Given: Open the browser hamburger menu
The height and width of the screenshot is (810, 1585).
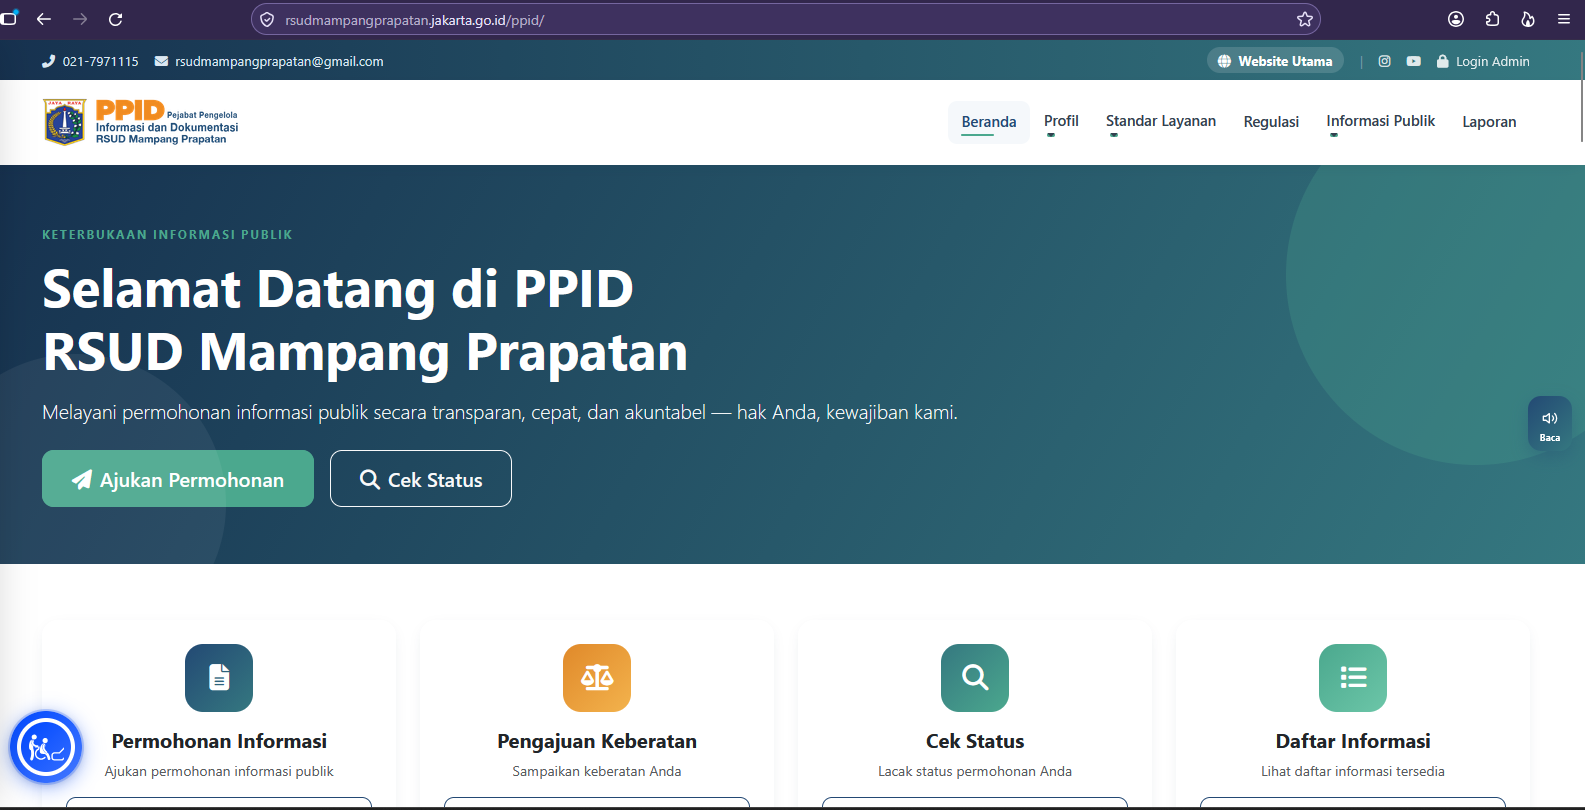Looking at the screenshot, I should tap(1564, 19).
